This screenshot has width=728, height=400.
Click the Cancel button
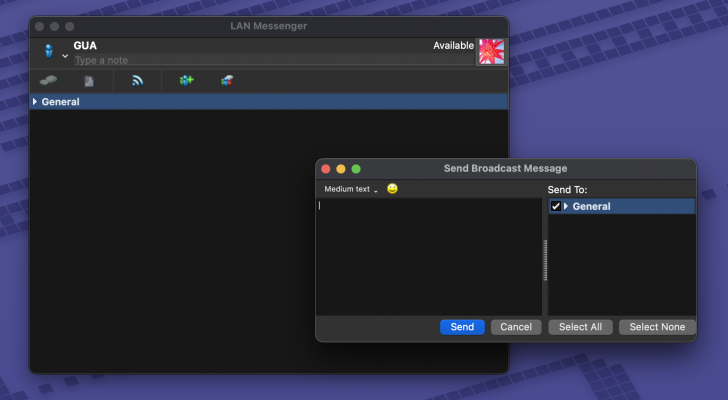point(516,327)
